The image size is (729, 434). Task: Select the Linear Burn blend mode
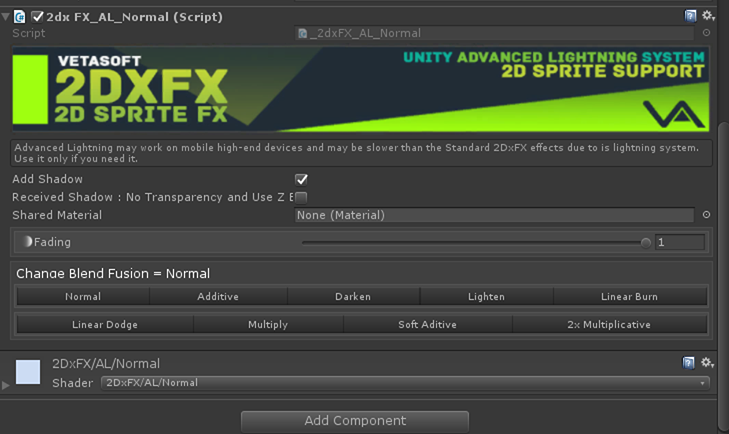point(630,296)
